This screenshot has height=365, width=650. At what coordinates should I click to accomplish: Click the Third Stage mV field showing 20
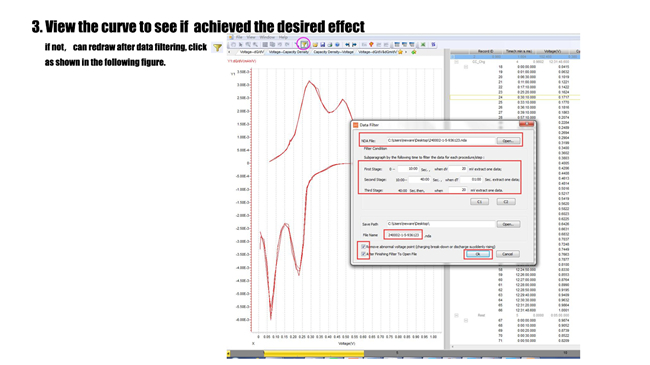coord(458,190)
